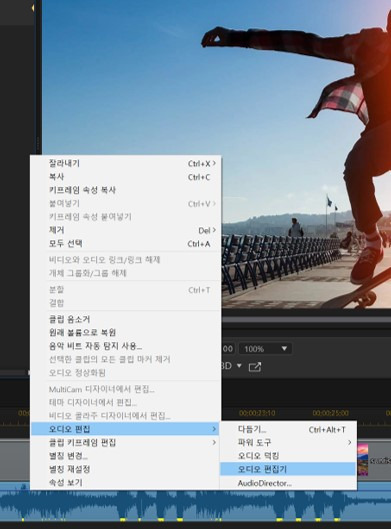Choose 다듬기... in the audio submenu
The image size is (391, 529).
point(288,429)
